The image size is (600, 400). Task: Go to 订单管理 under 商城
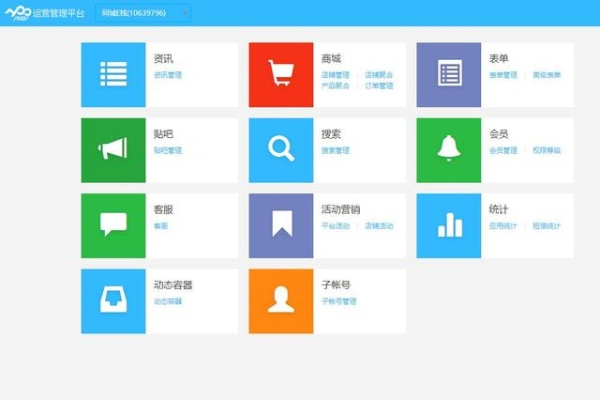pyautogui.click(x=379, y=86)
